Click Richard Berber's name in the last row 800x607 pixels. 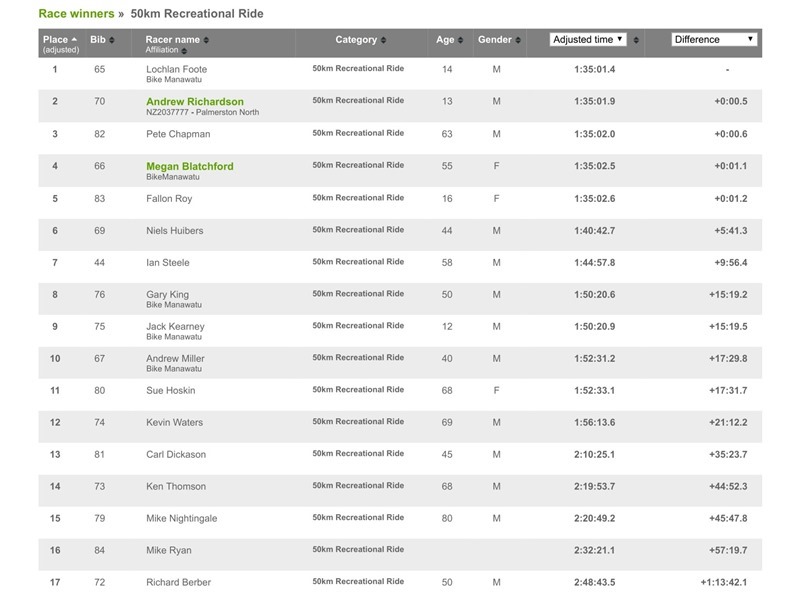pos(178,582)
